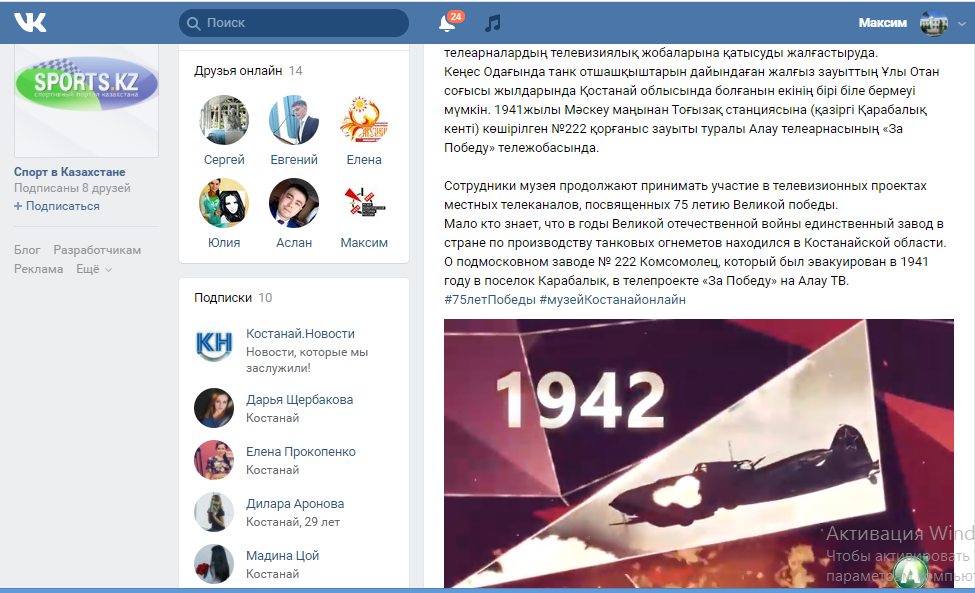Open the music note icon
The image size is (975, 593).
(x=492, y=23)
